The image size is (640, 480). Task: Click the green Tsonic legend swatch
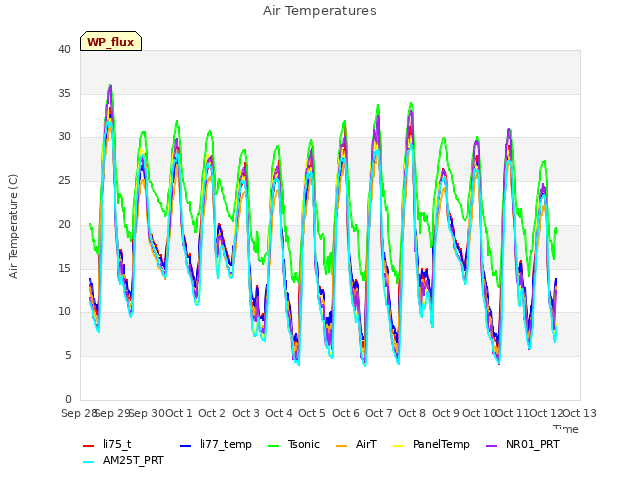tap(273, 445)
